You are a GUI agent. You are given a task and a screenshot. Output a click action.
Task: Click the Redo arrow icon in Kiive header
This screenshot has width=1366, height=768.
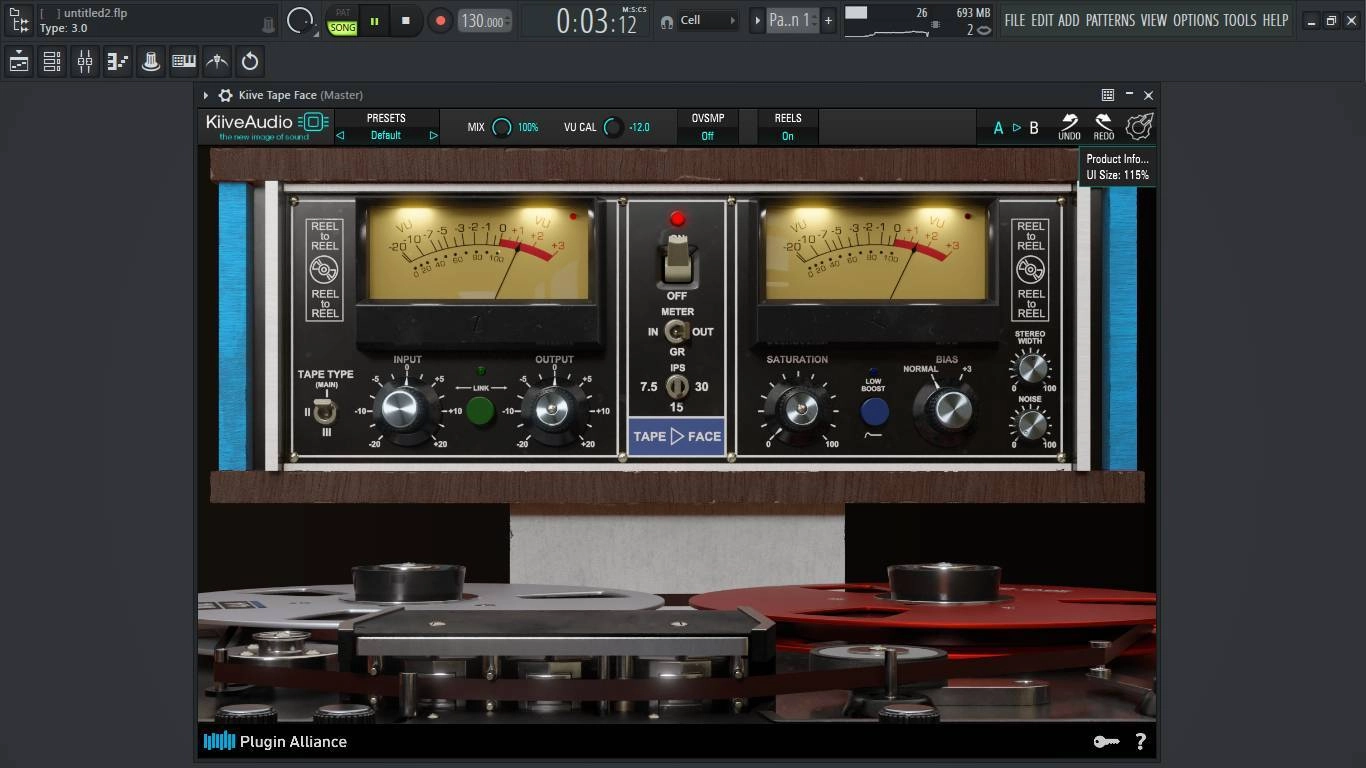(1104, 127)
